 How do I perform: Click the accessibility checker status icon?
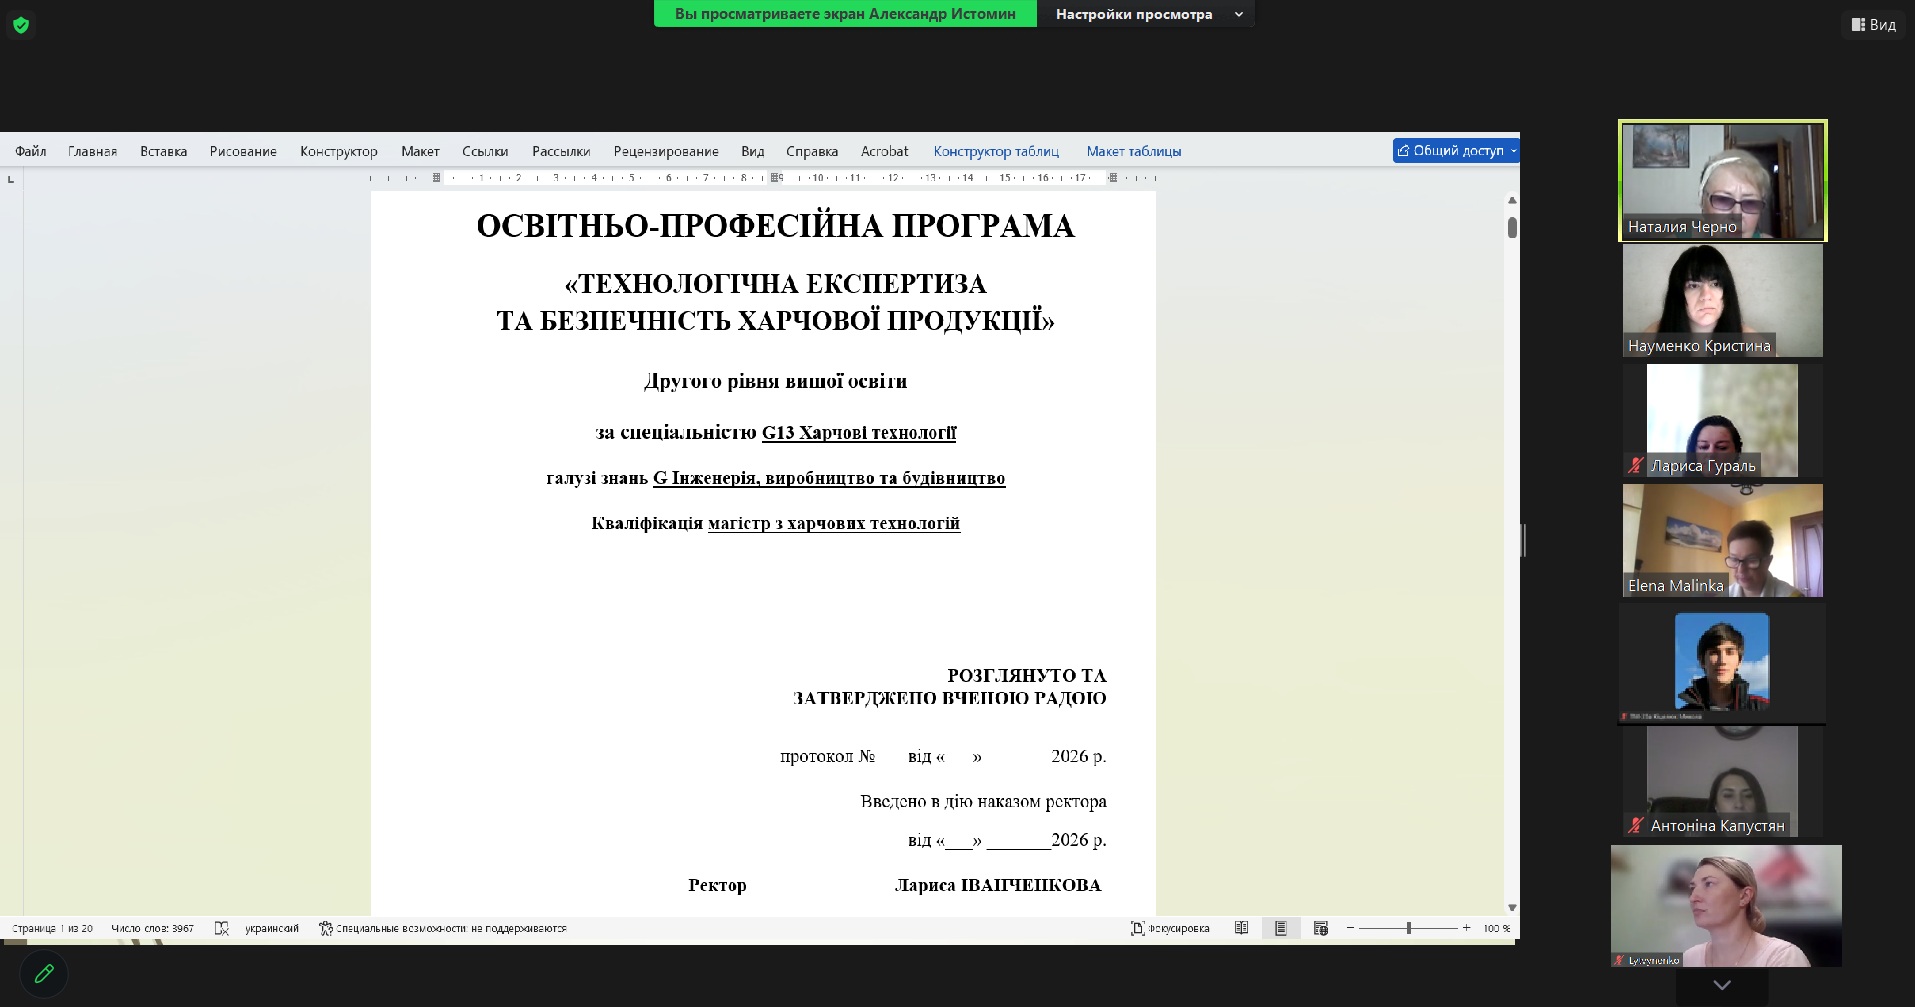[326, 928]
